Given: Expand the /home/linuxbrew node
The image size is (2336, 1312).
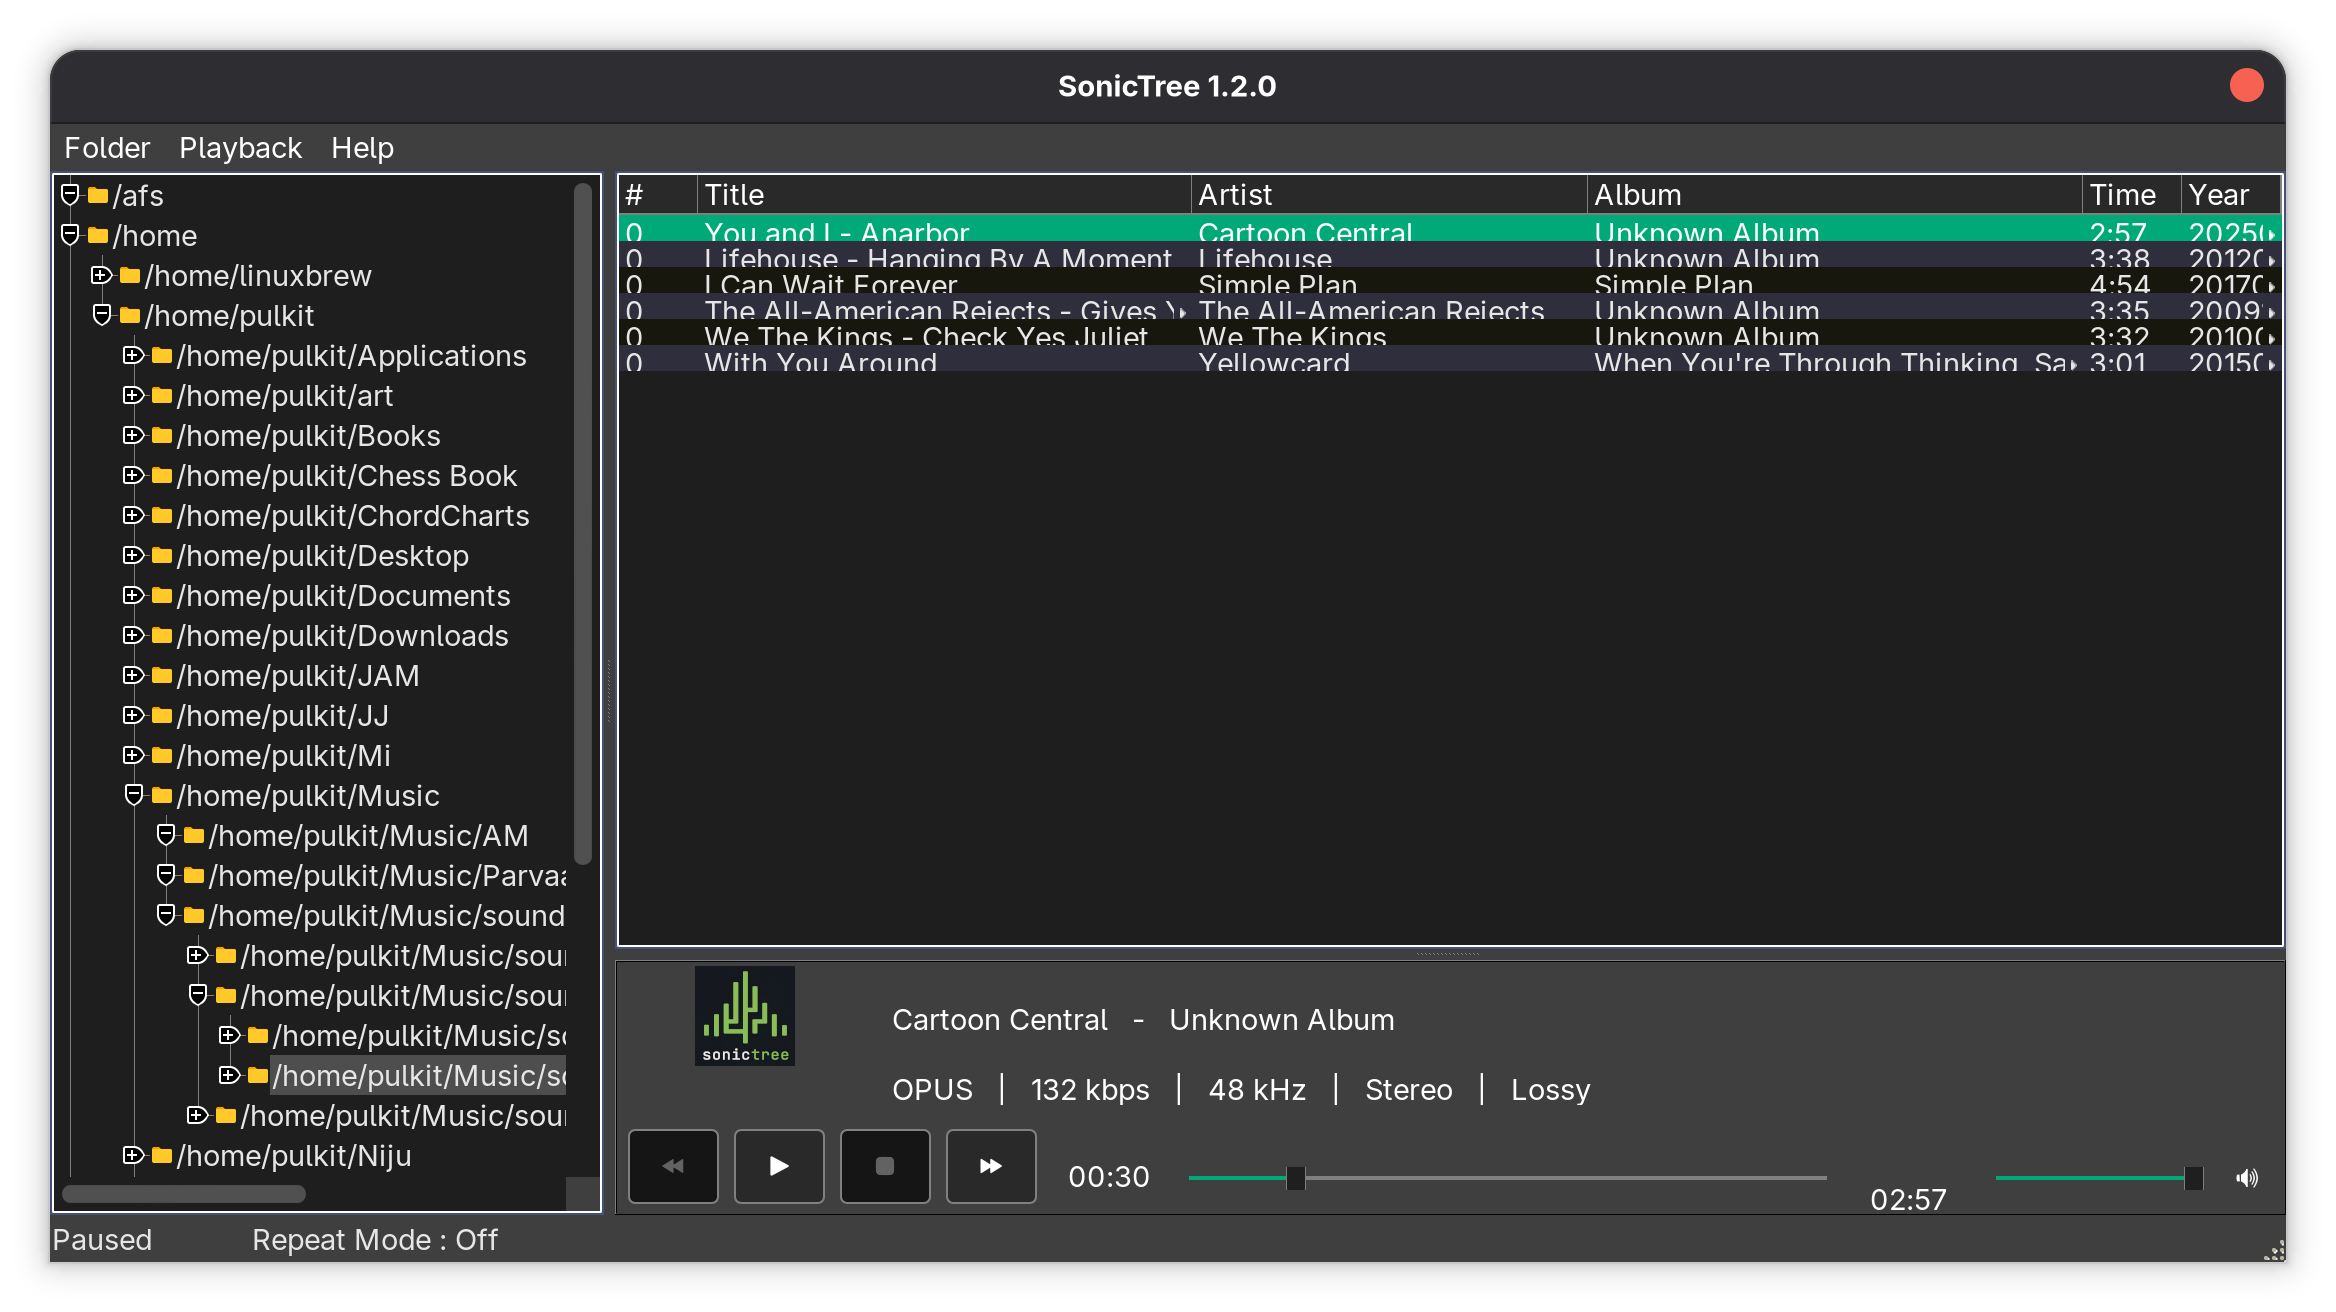Looking at the screenshot, I should (101, 274).
